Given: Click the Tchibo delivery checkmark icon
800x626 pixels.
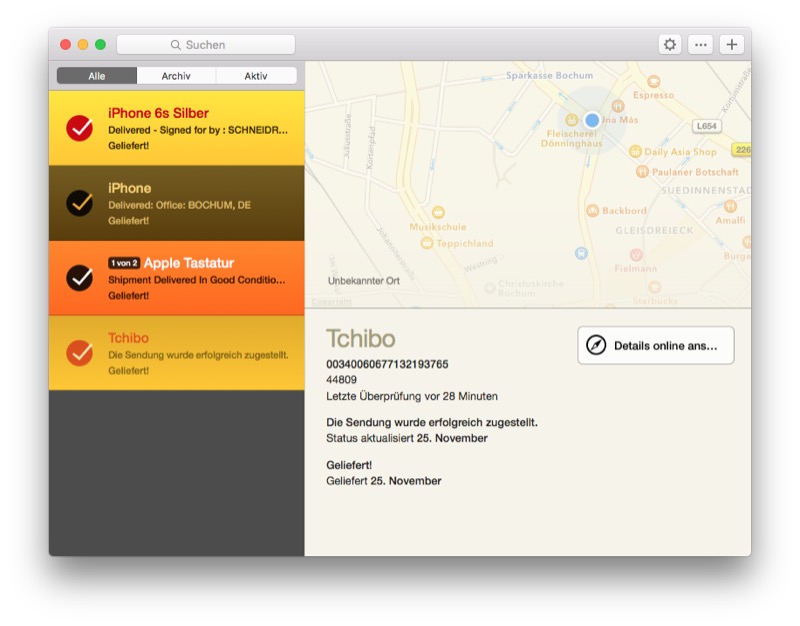Looking at the screenshot, I should (79, 353).
